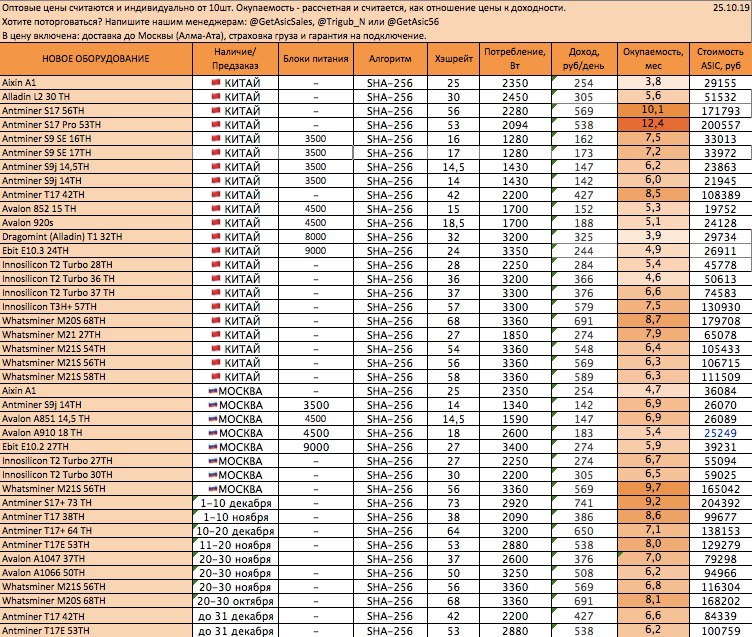Select the payback cell 9,2
752x637 pixels.
[653, 502]
